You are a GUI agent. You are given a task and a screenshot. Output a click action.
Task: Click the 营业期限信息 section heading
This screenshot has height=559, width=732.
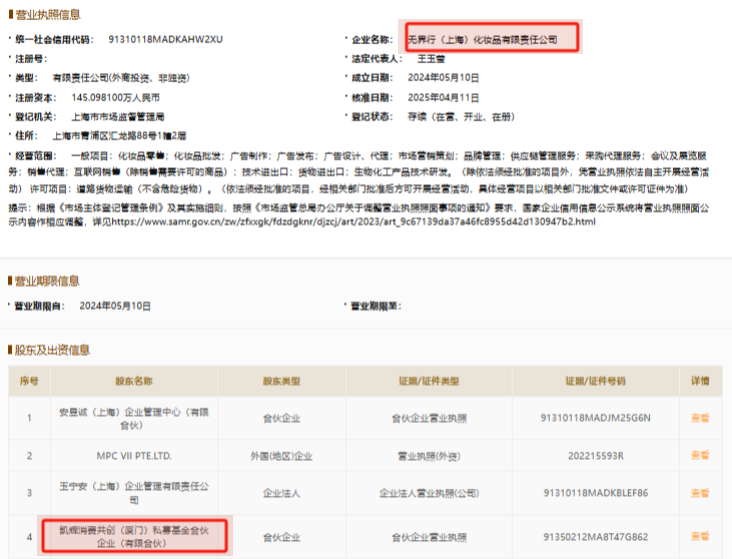click(47, 281)
